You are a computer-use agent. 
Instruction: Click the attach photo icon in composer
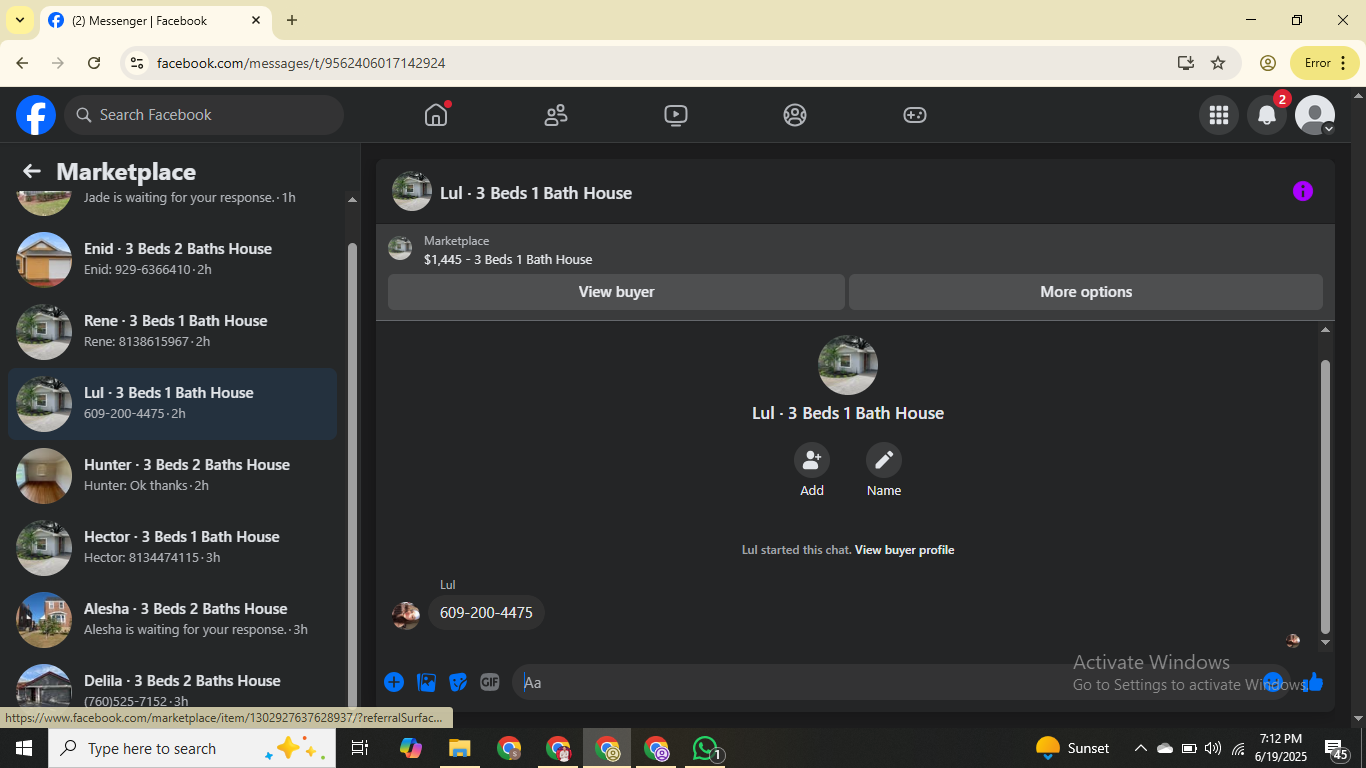(426, 682)
